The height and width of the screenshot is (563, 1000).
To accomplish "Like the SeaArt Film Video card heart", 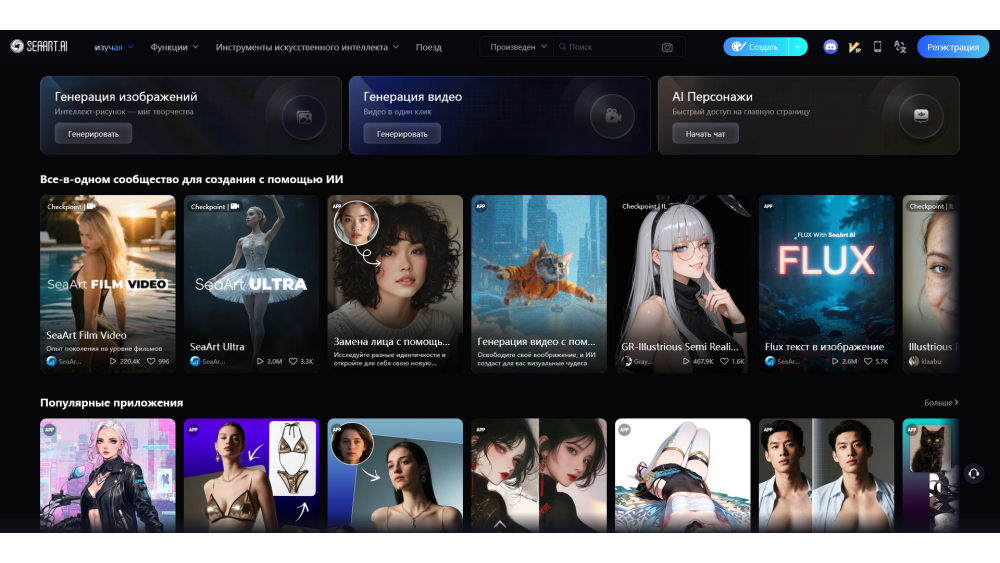I will [x=151, y=361].
